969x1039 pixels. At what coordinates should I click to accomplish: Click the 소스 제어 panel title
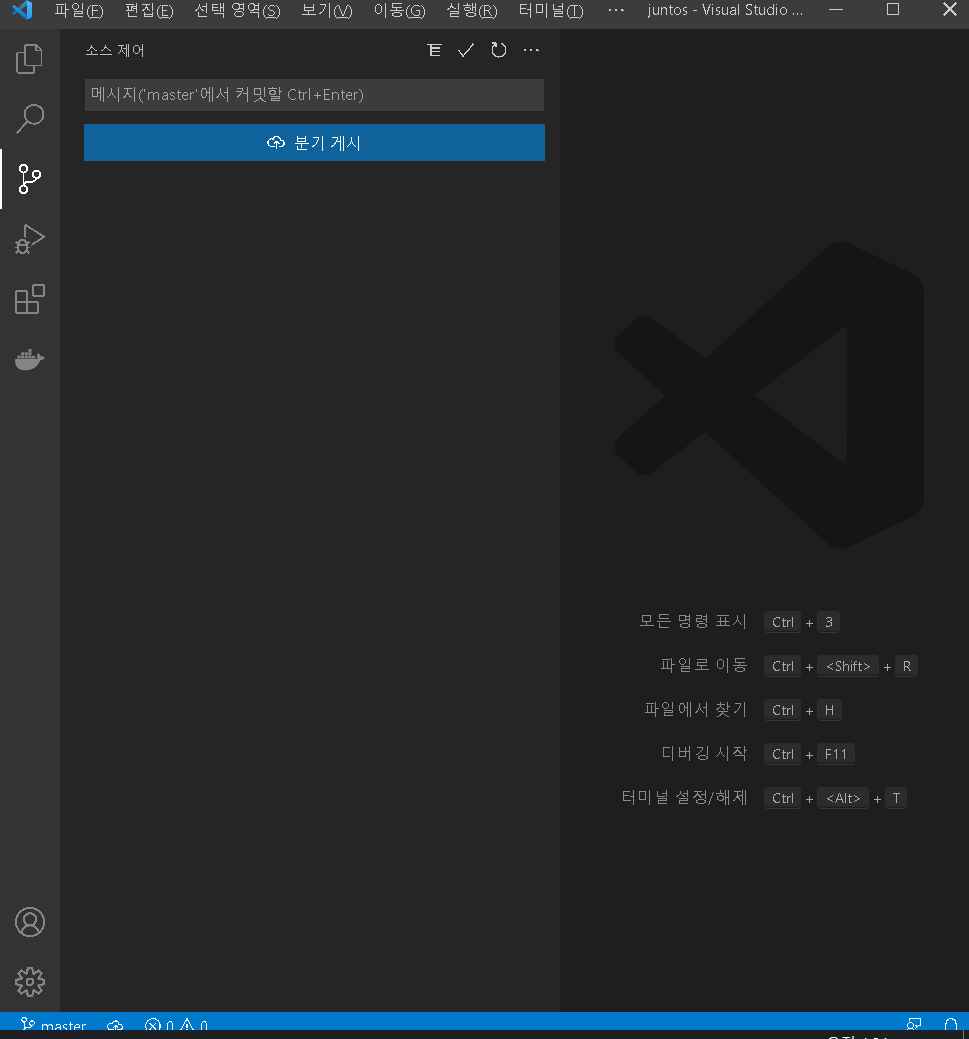point(115,50)
